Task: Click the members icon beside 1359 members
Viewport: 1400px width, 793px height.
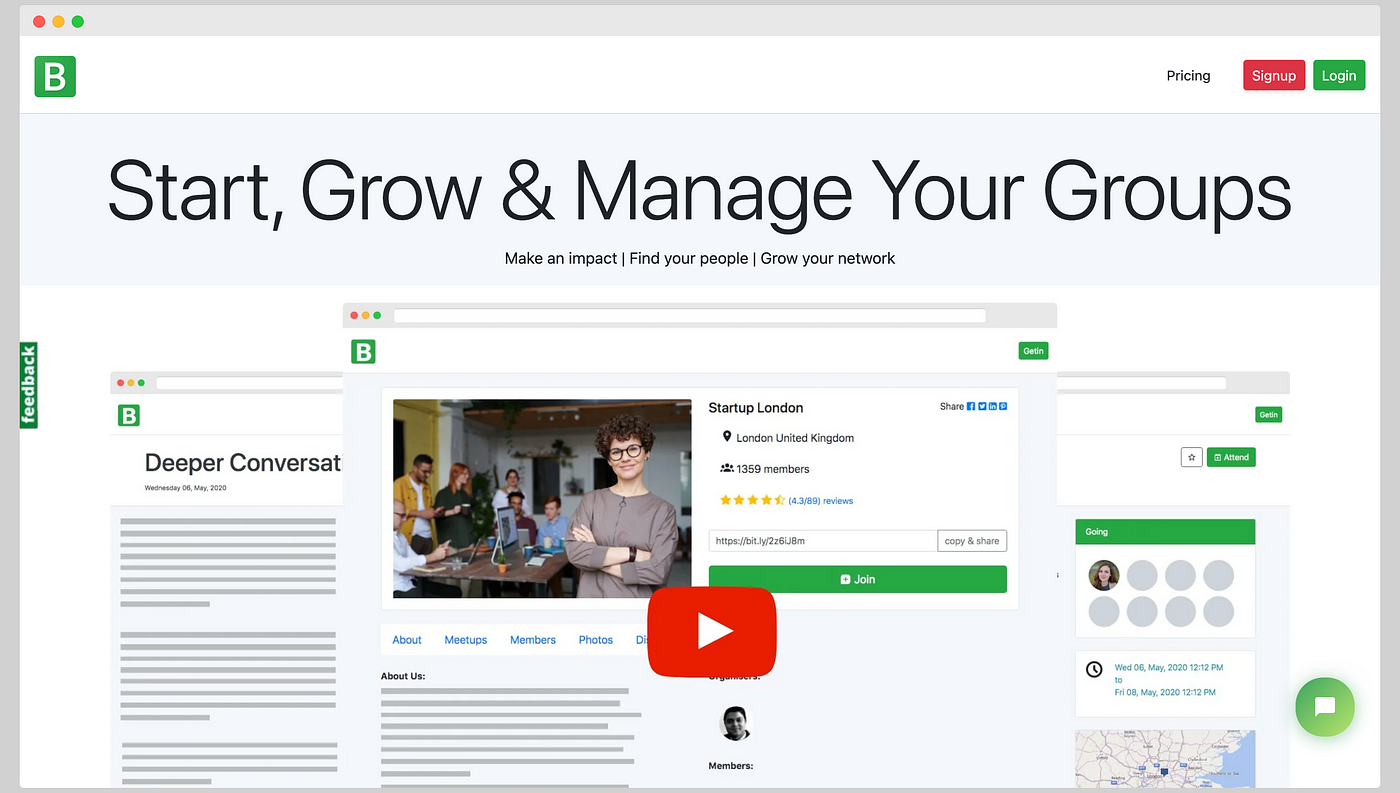Action: 727,468
